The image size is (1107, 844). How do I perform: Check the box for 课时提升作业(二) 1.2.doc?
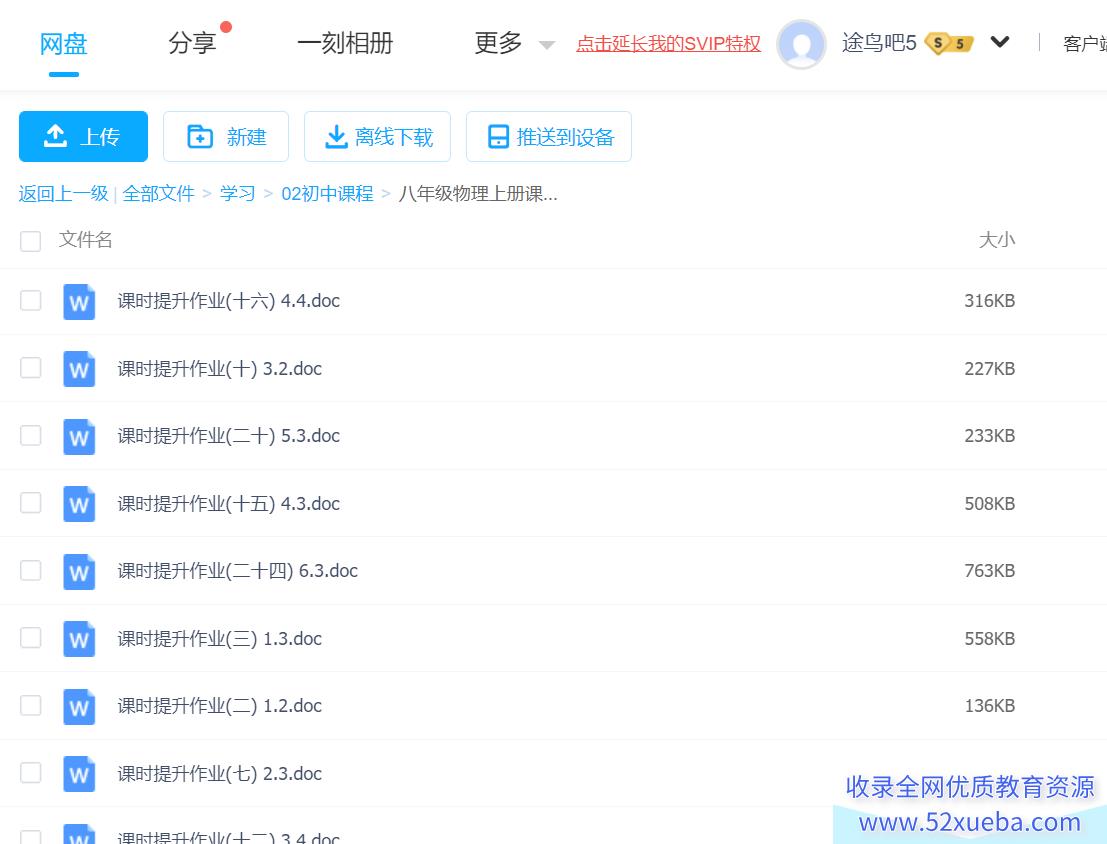30,705
